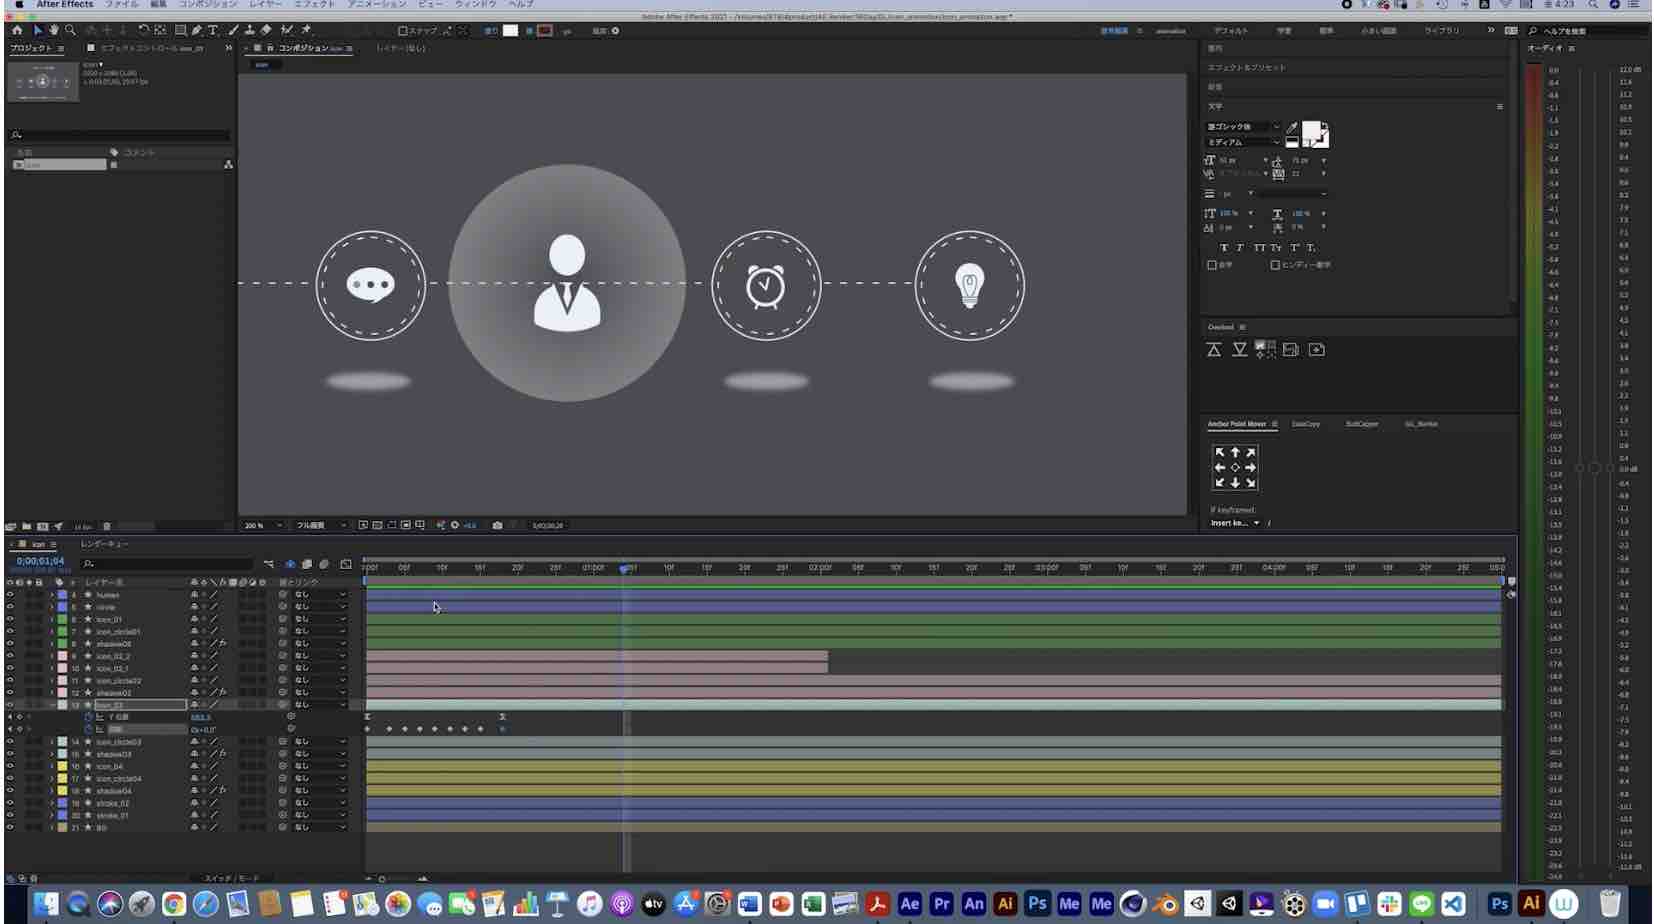Image resolution: width=1654 pixels, height=924 pixels.
Task: Open the viewer magnification 200% dropdown
Action: [264, 525]
